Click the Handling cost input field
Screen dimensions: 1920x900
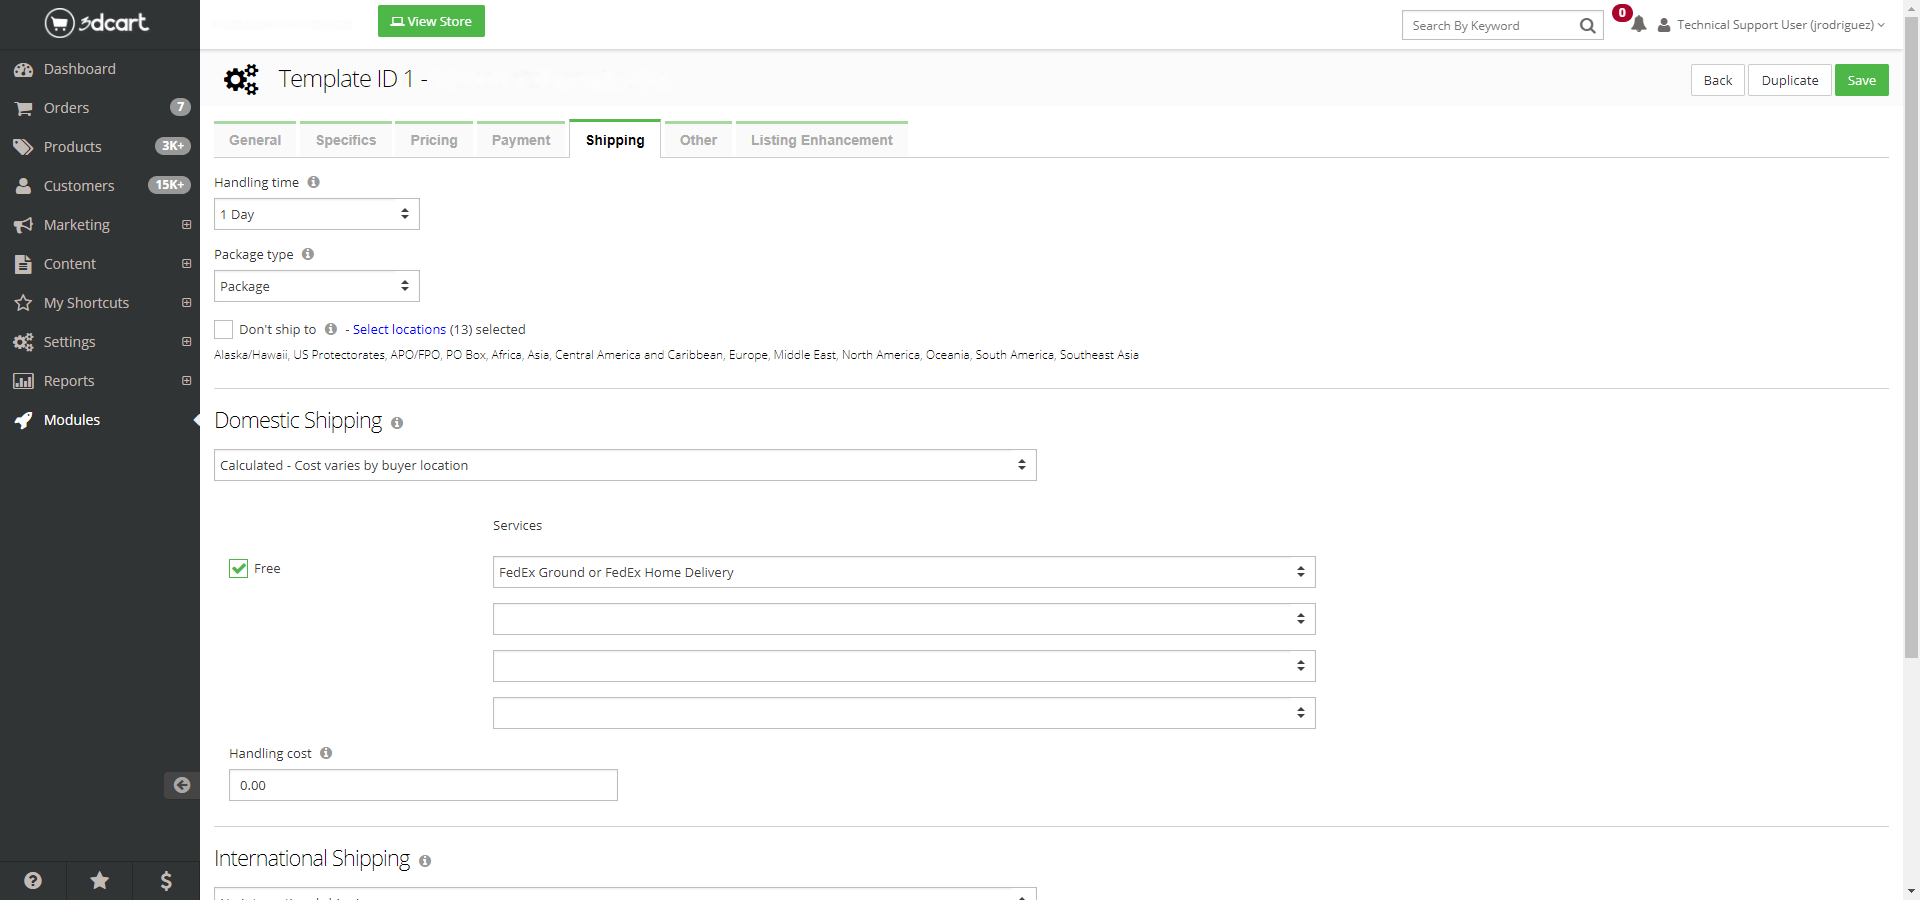[x=423, y=785]
